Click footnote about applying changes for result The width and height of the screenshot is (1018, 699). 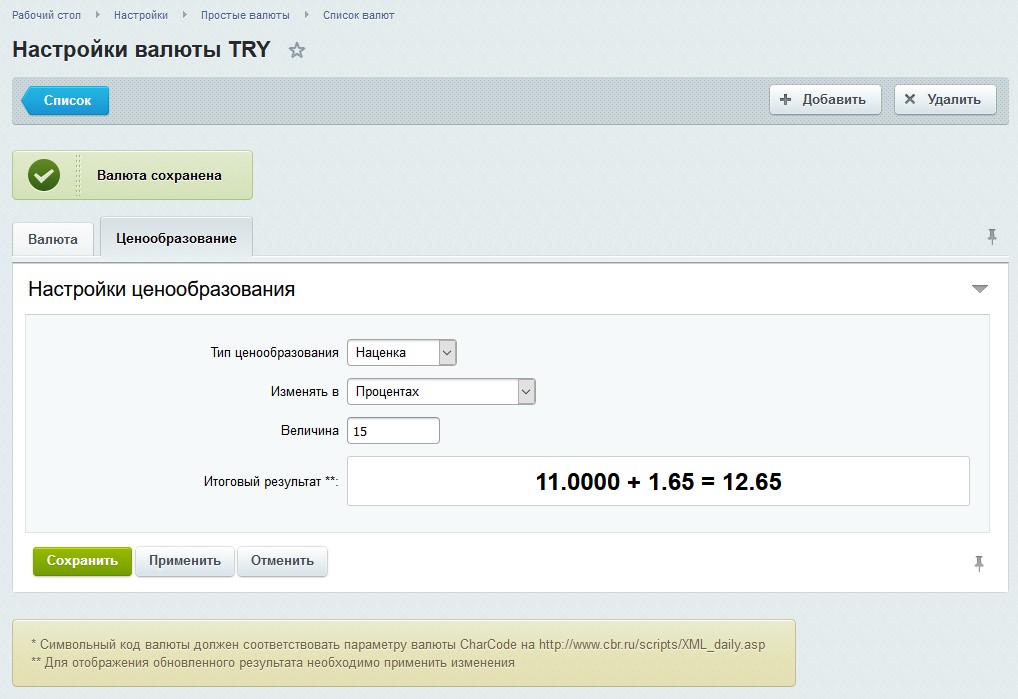click(x=273, y=663)
